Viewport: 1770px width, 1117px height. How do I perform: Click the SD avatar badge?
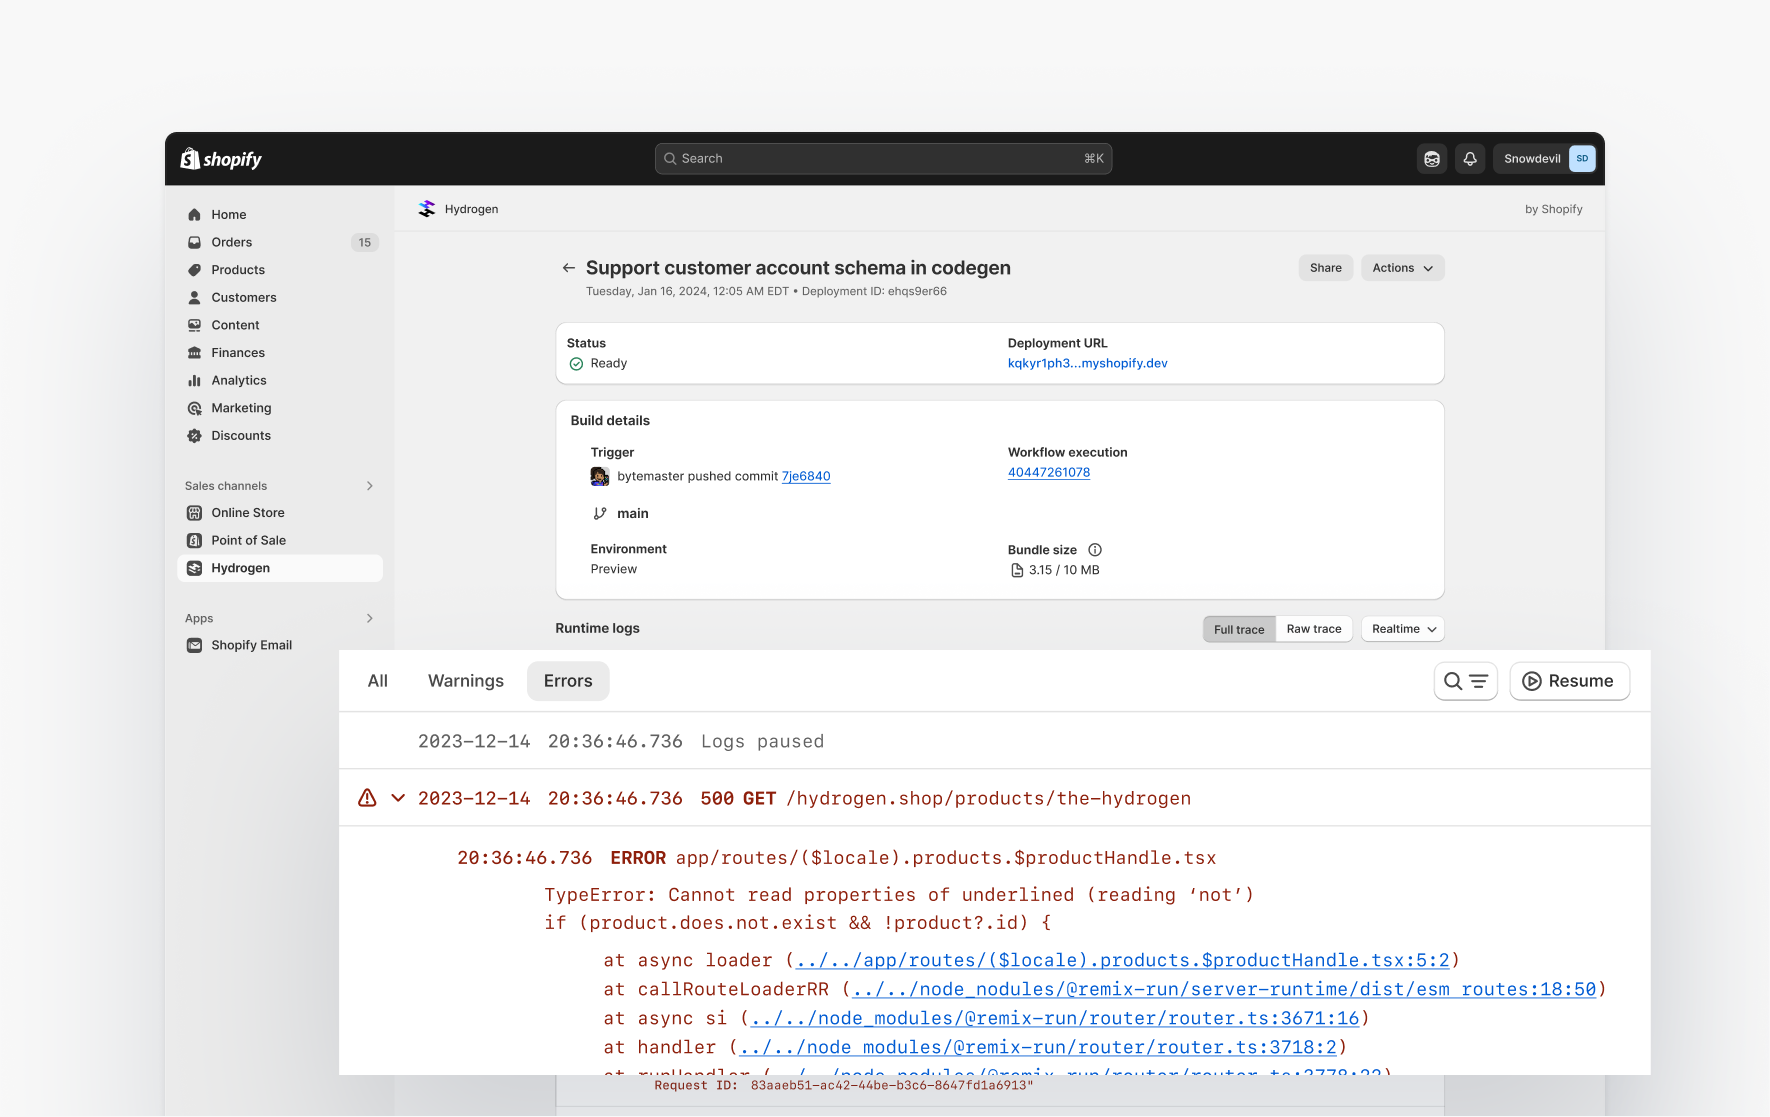[x=1582, y=159]
